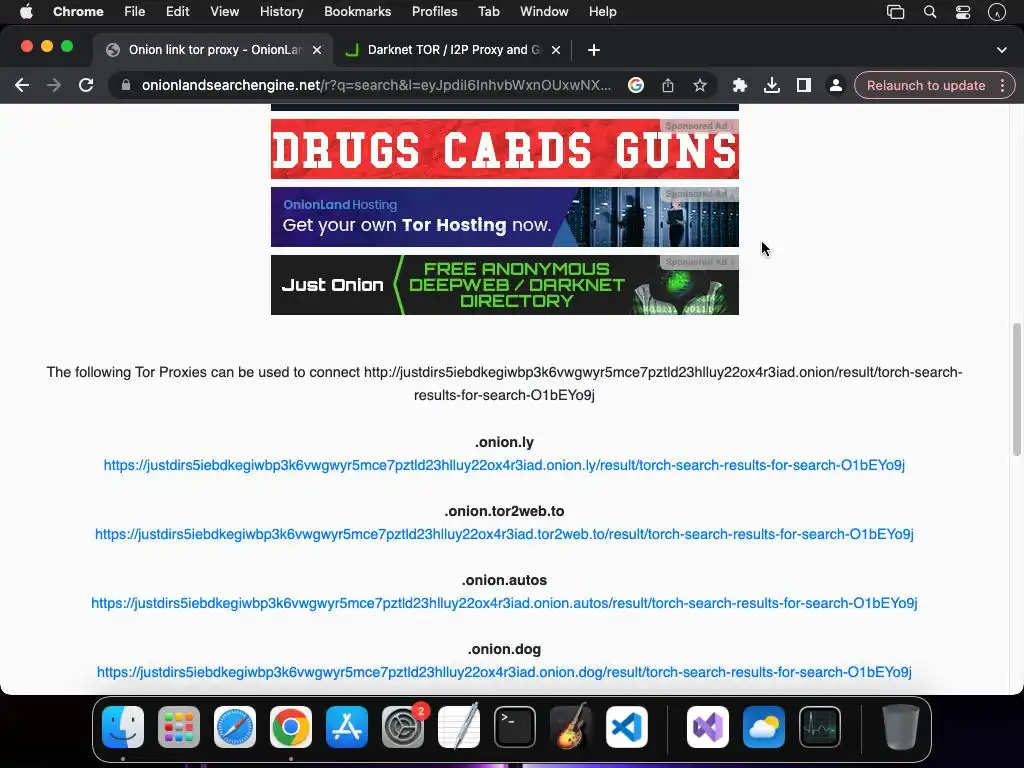Open the View menu
The width and height of the screenshot is (1024, 768).
click(x=225, y=12)
